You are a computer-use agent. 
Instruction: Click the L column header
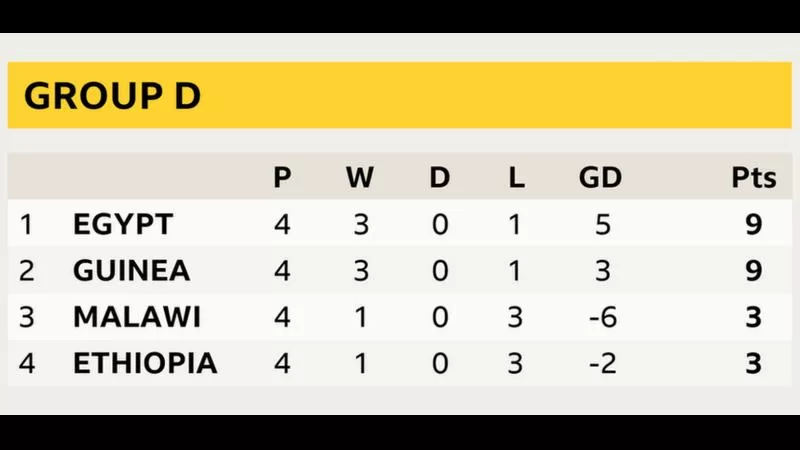point(515,178)
